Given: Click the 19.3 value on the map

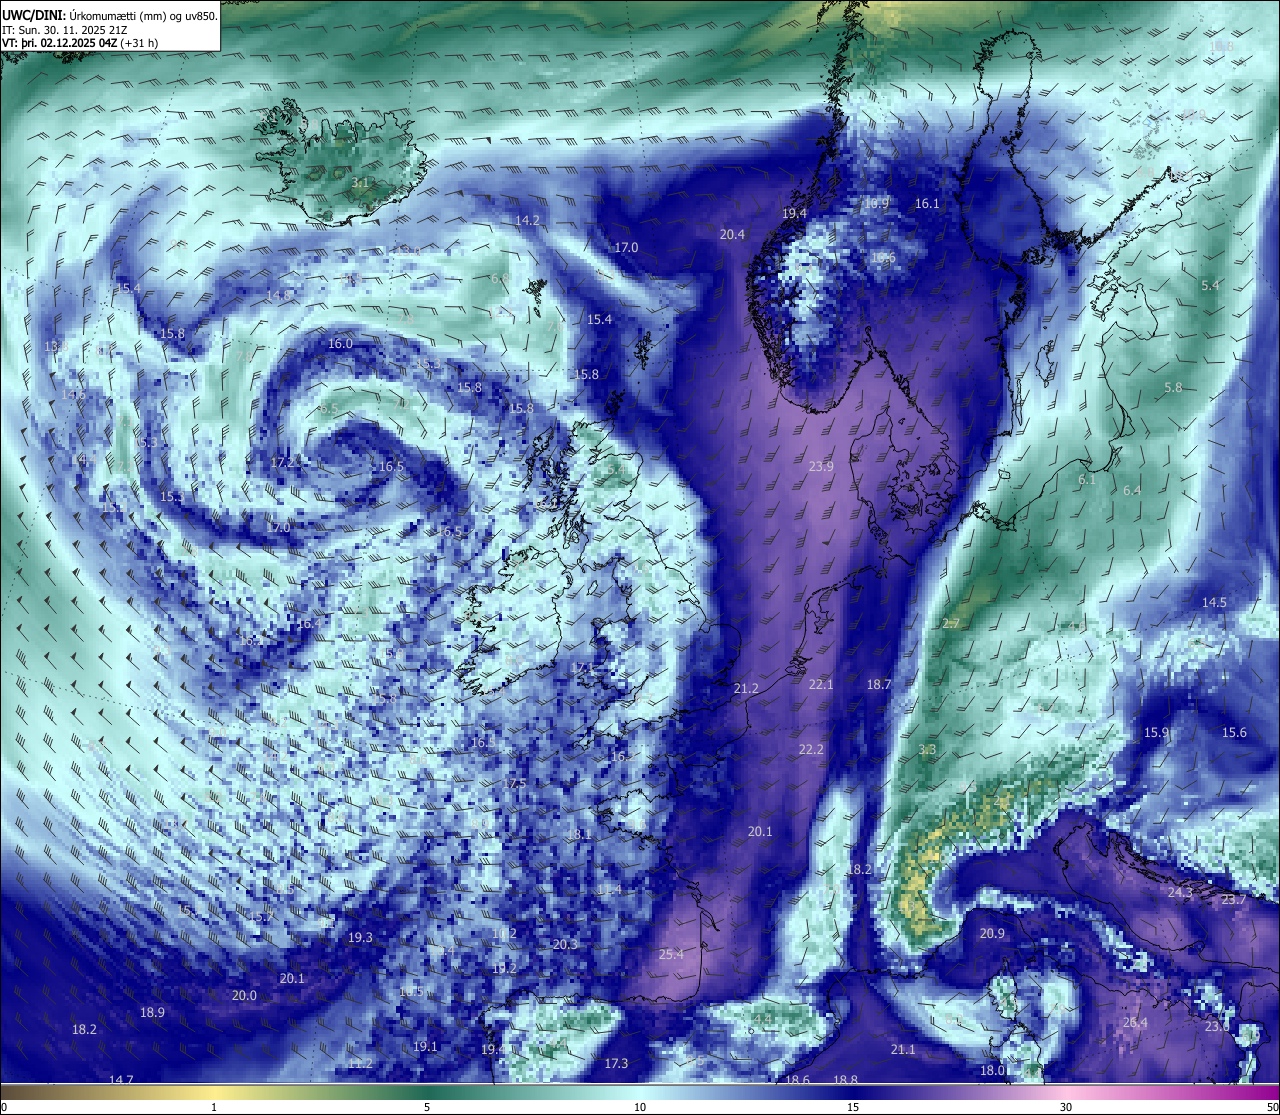Looking at the screenshot, I should [x=360, y=938].
